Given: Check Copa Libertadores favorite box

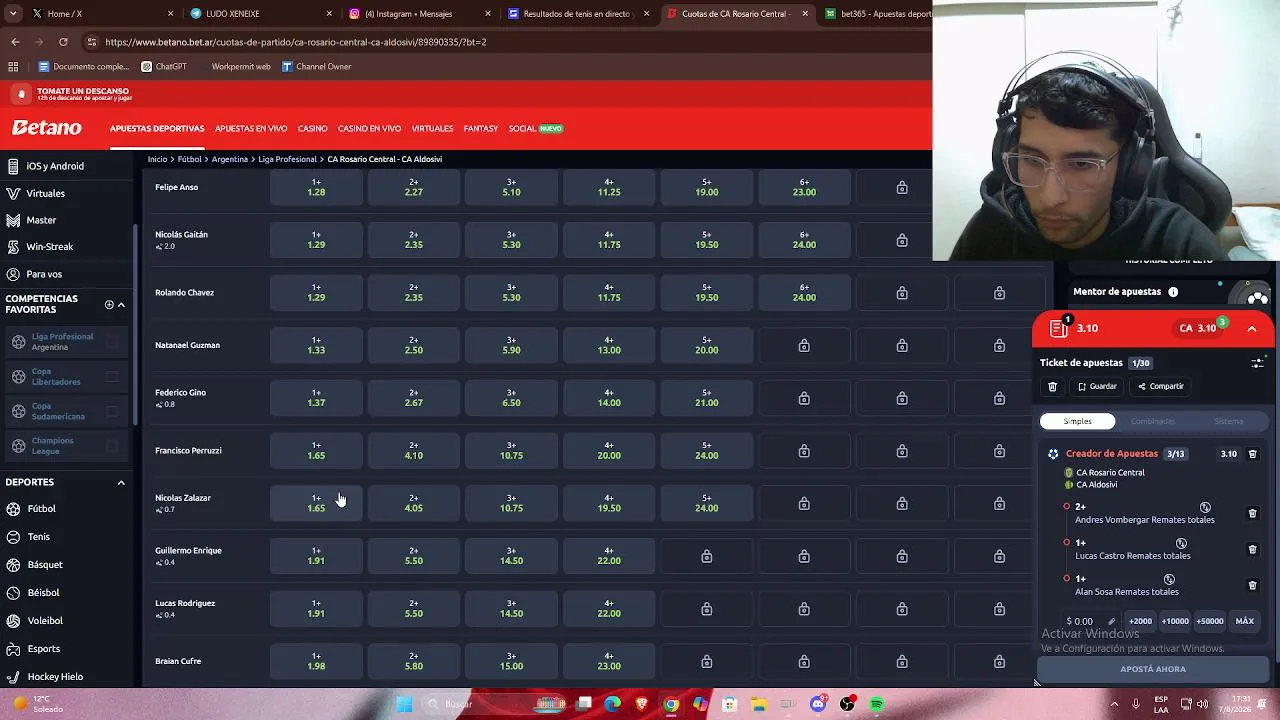Looking at the screenshot, I should tap(112, 377).
